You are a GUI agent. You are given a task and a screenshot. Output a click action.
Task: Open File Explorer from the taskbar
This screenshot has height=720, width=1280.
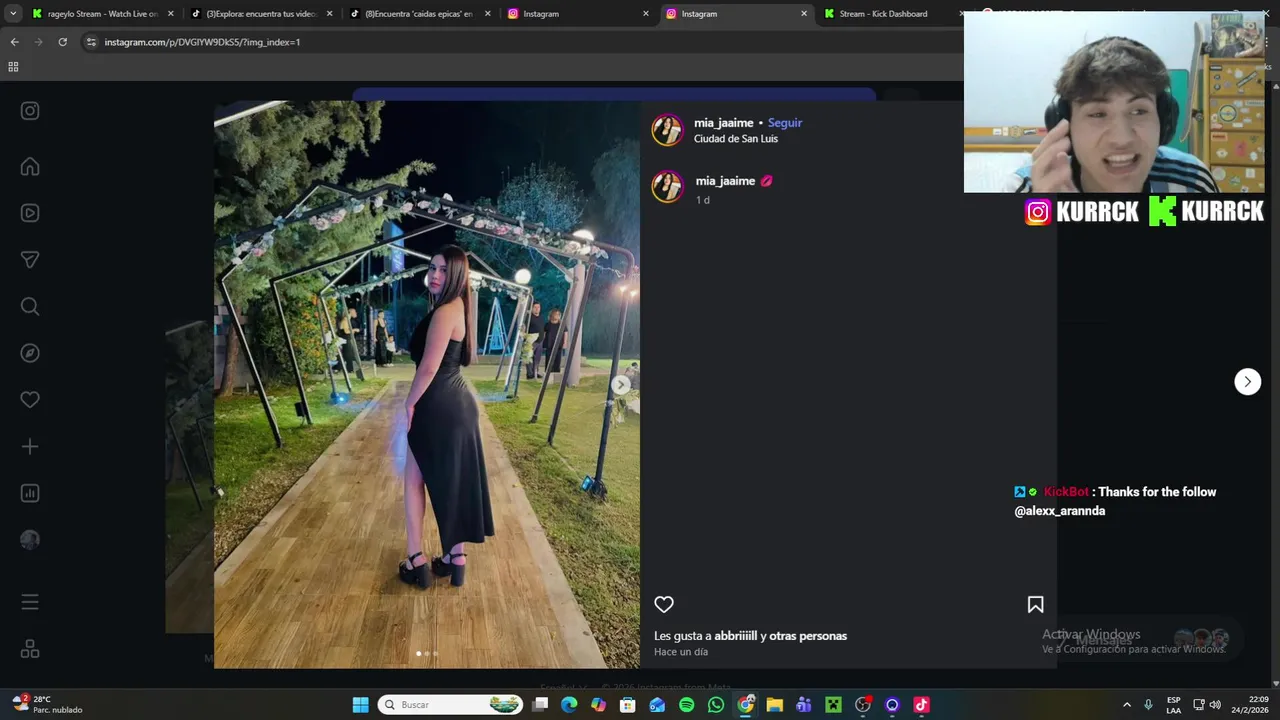[774, 705]
